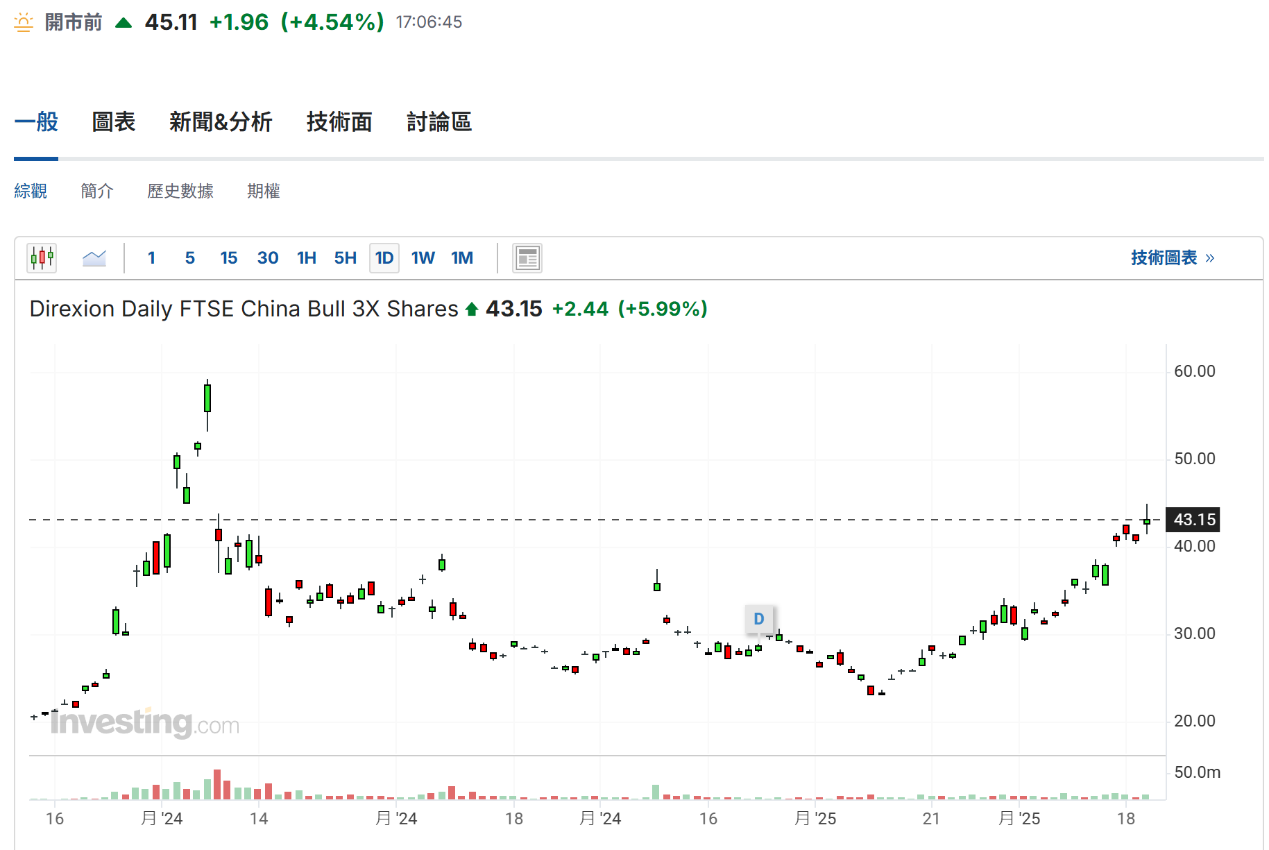Select the 1M interval

[462, 258]
